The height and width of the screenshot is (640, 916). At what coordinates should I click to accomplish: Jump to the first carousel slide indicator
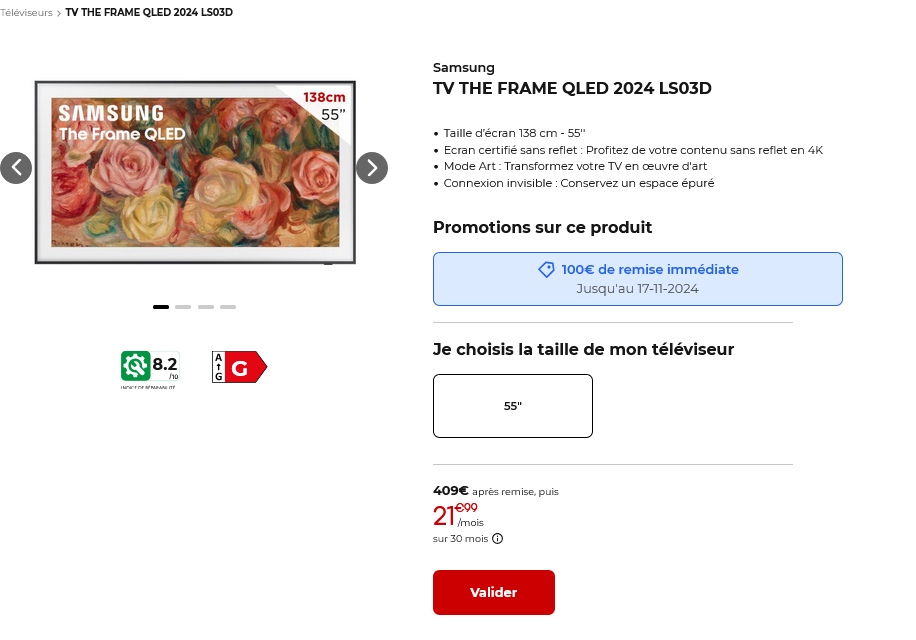(161, 307)
